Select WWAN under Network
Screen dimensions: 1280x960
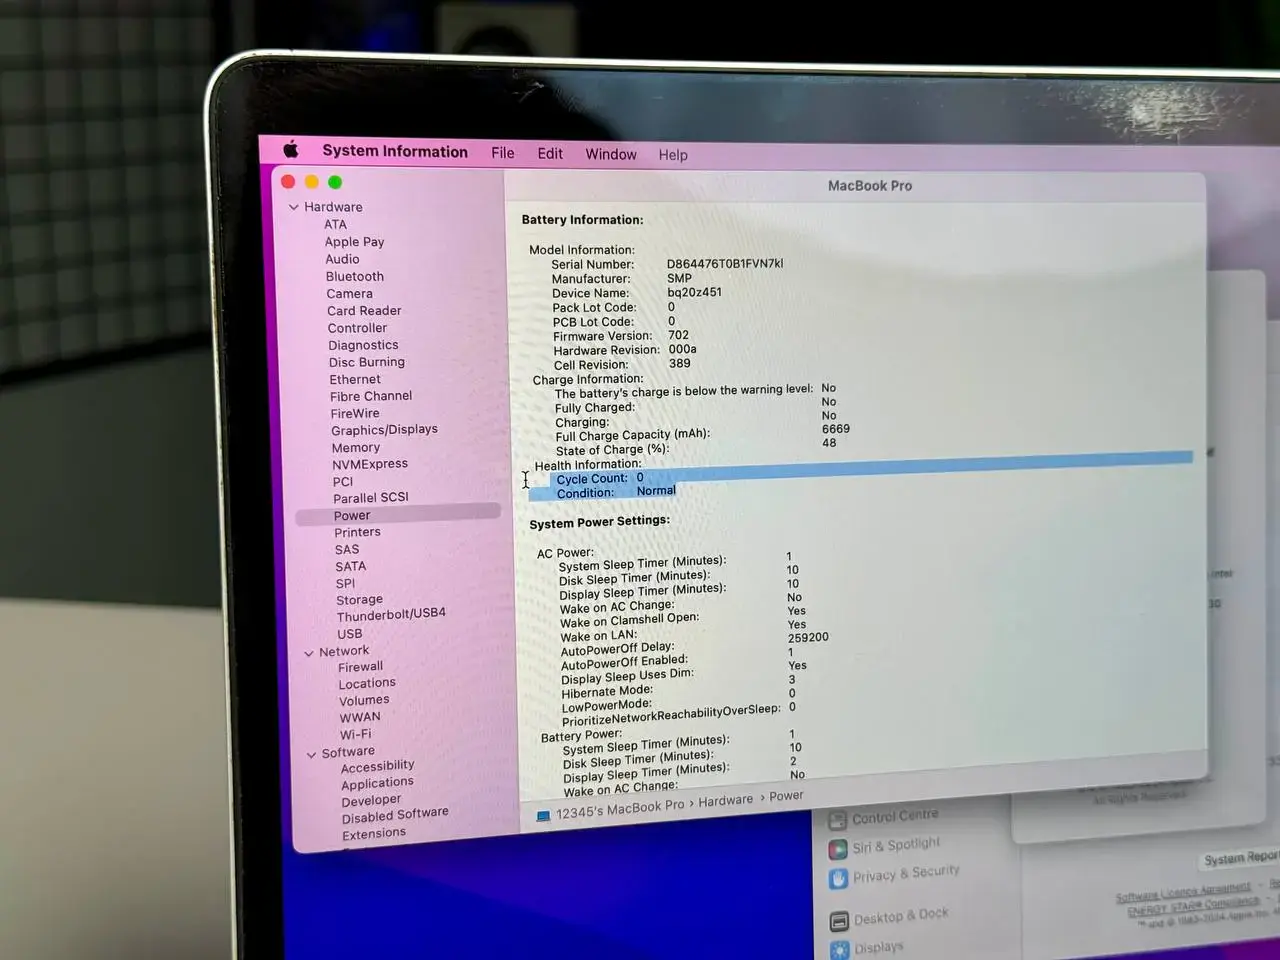click(x=360, y=717)
